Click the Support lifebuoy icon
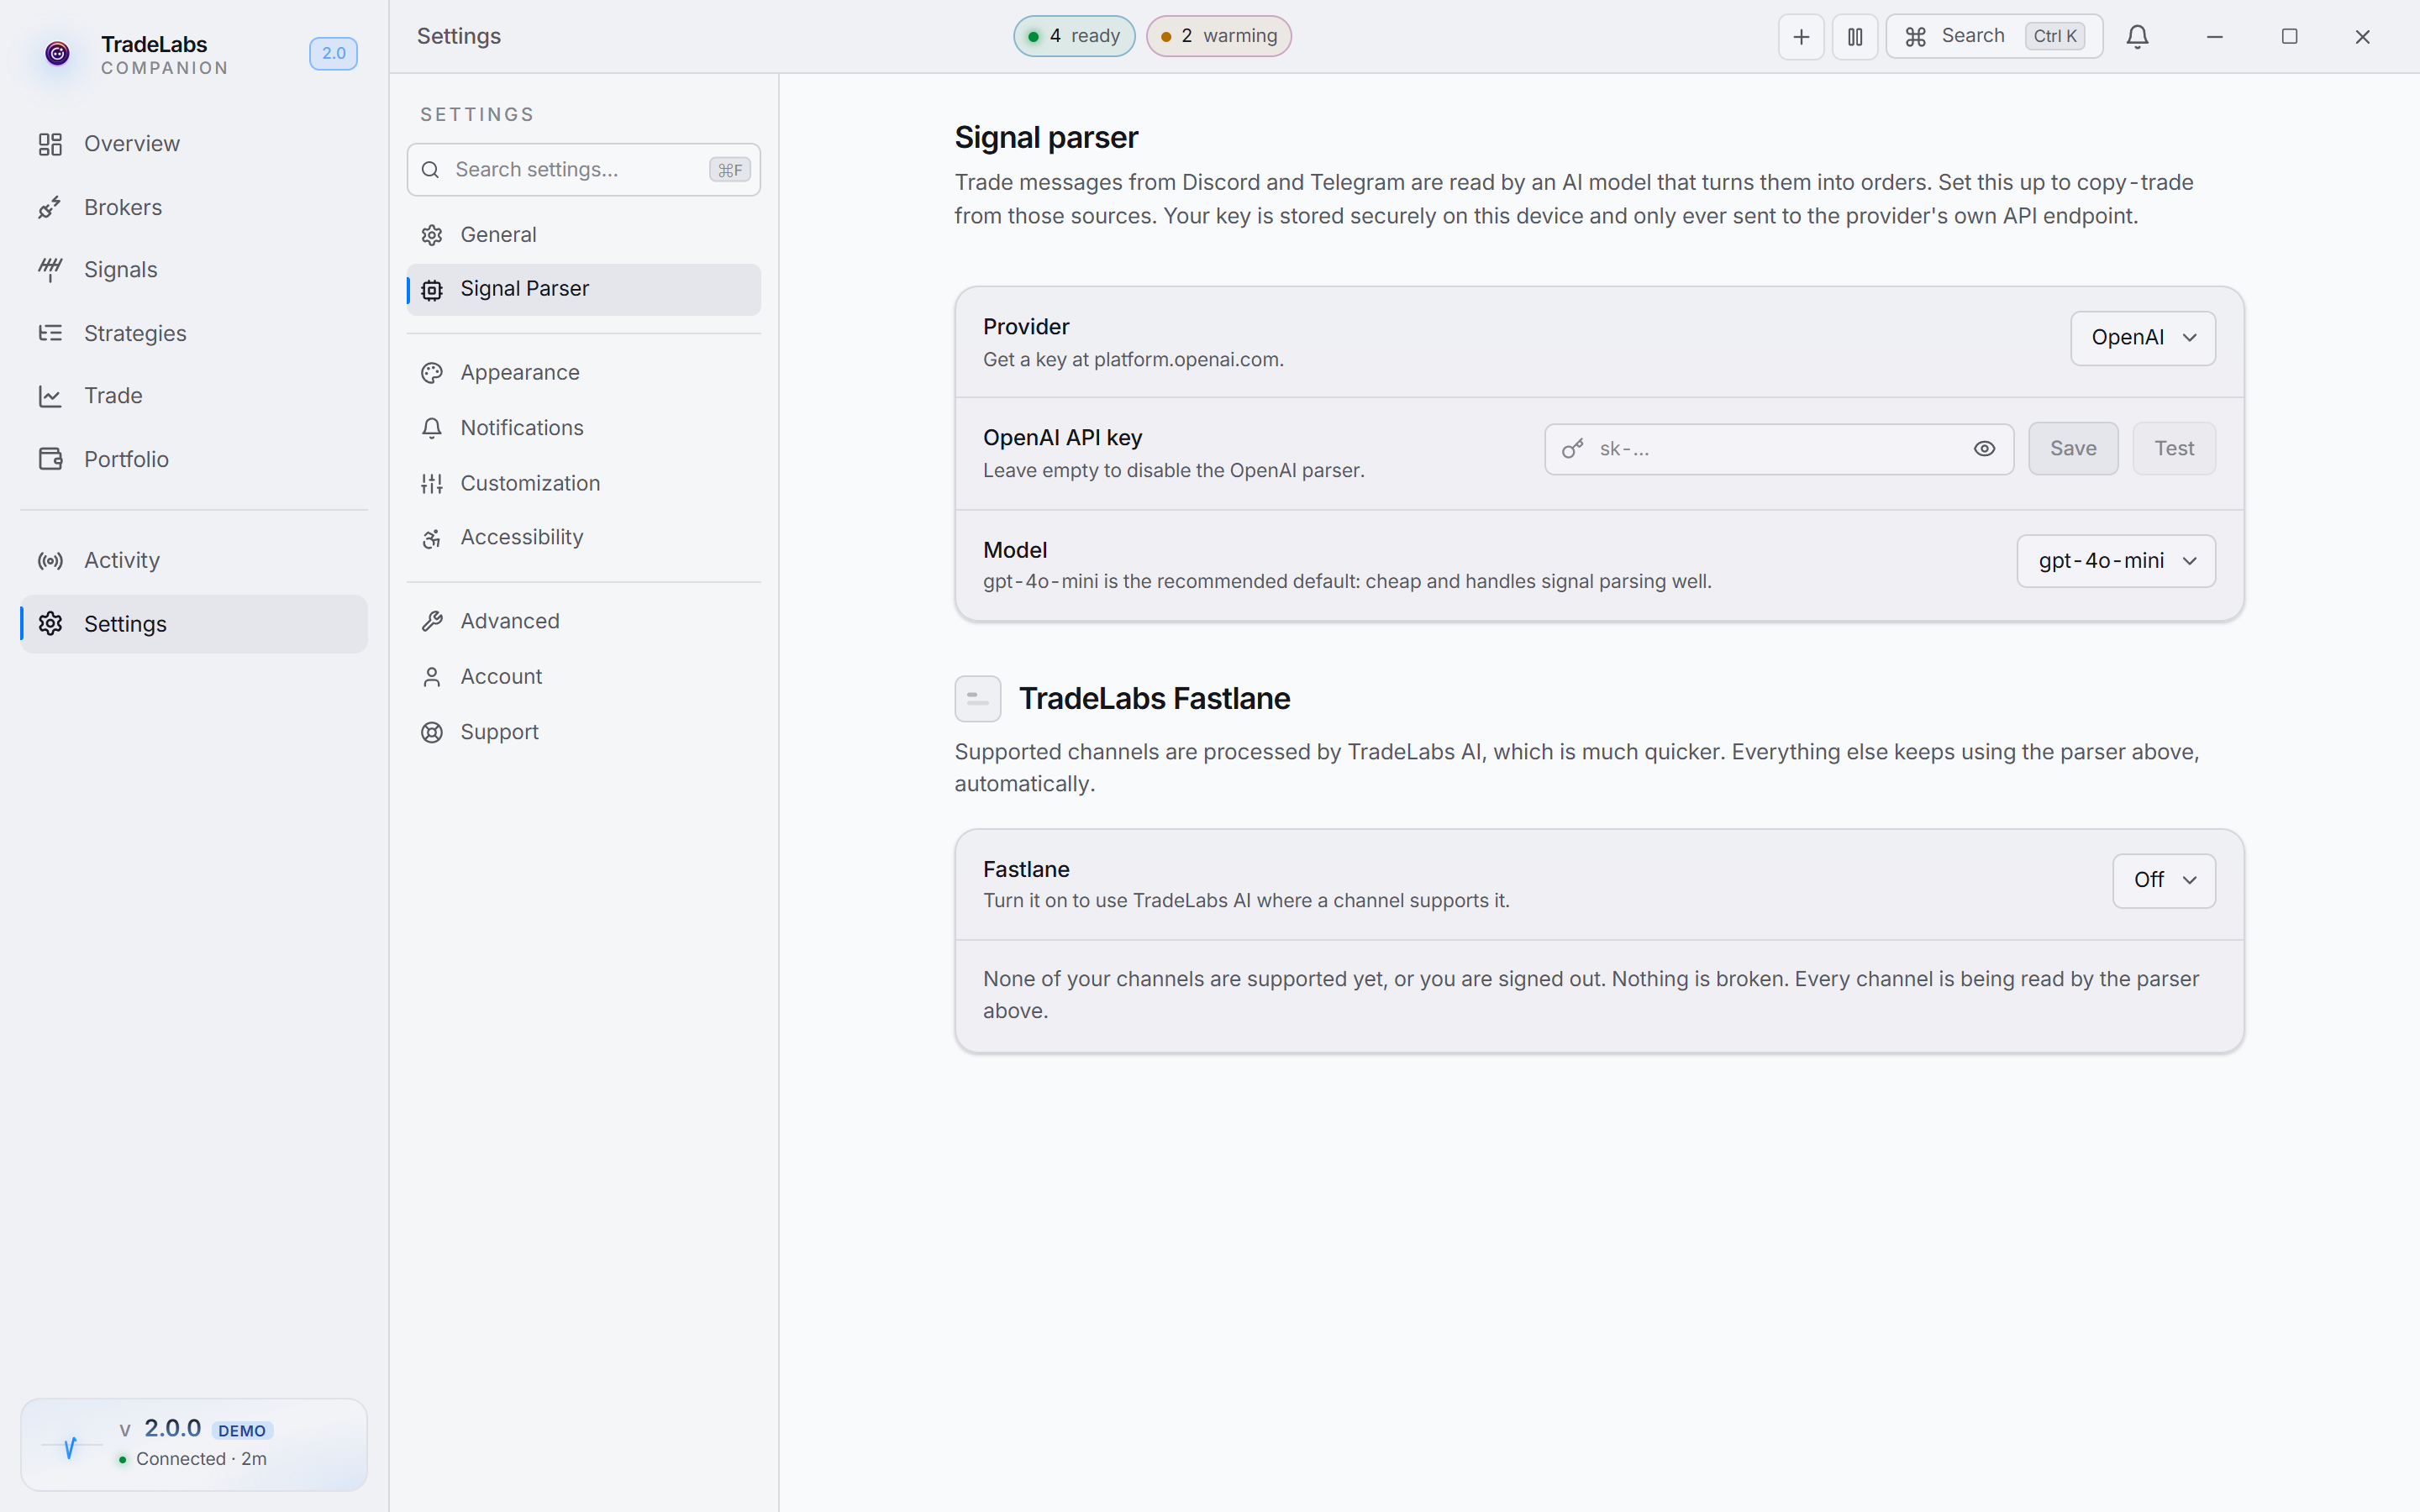 coord(432,733)
